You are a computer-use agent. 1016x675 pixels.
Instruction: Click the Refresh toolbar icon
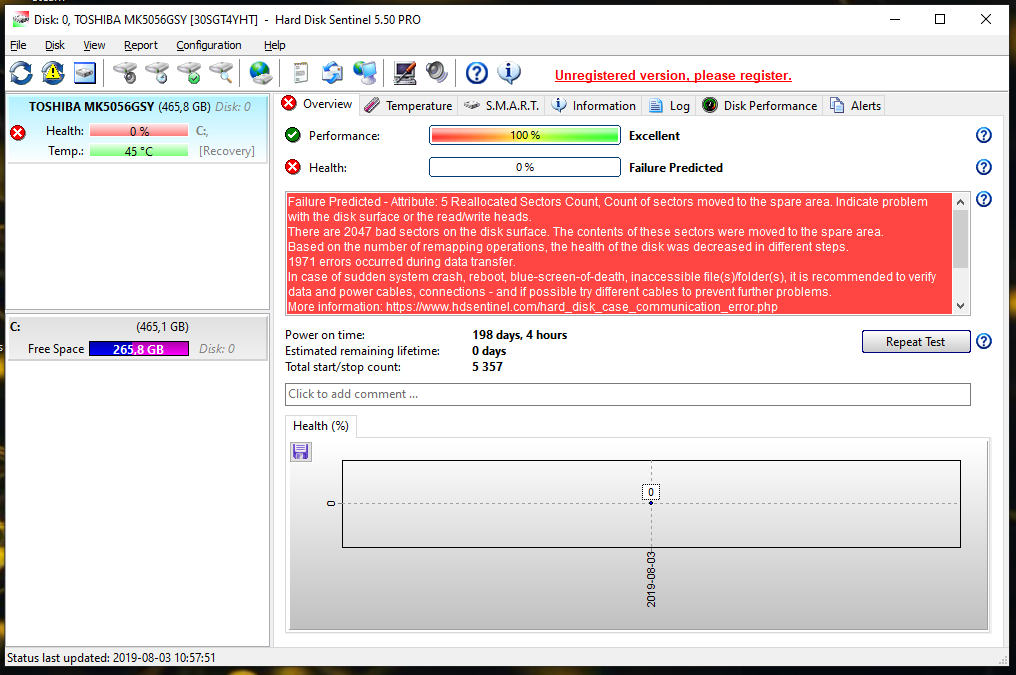[21, 73]
